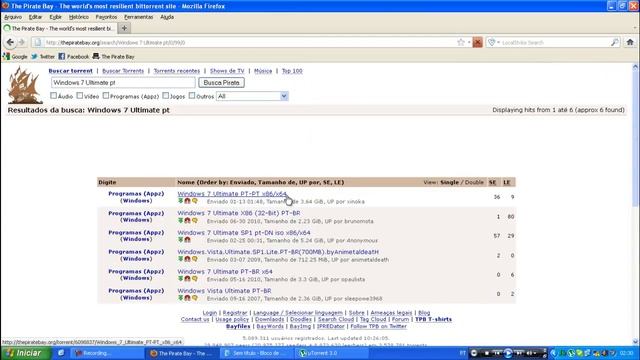This screenshot has height=360, width=640.
Task: Open the Música link
Action: tap(263, 71)
